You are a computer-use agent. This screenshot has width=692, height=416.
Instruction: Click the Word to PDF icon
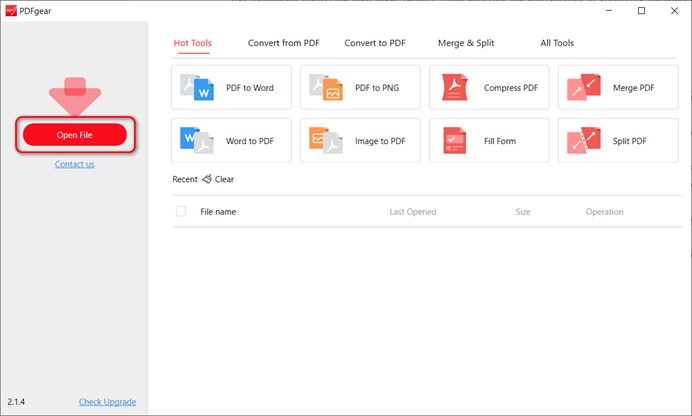coord(197,140)
